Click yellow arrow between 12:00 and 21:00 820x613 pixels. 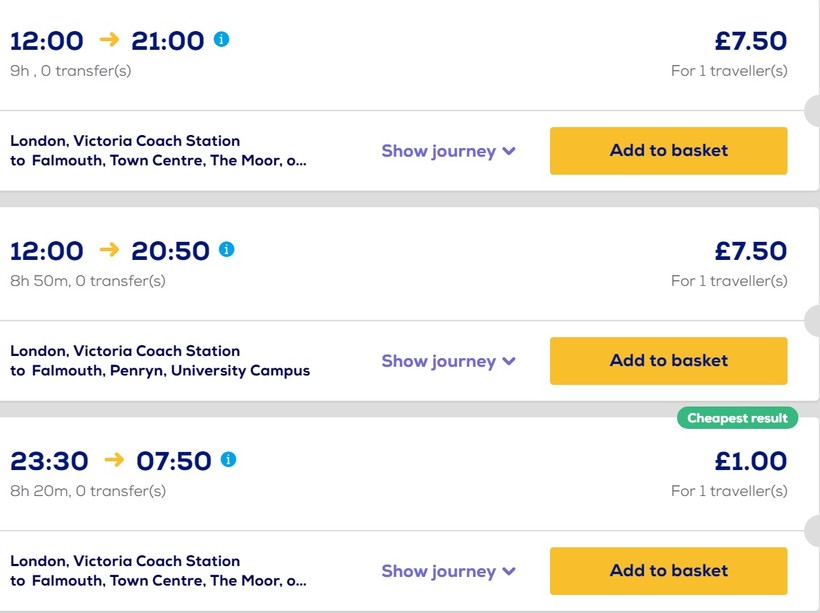click(108, 40)
